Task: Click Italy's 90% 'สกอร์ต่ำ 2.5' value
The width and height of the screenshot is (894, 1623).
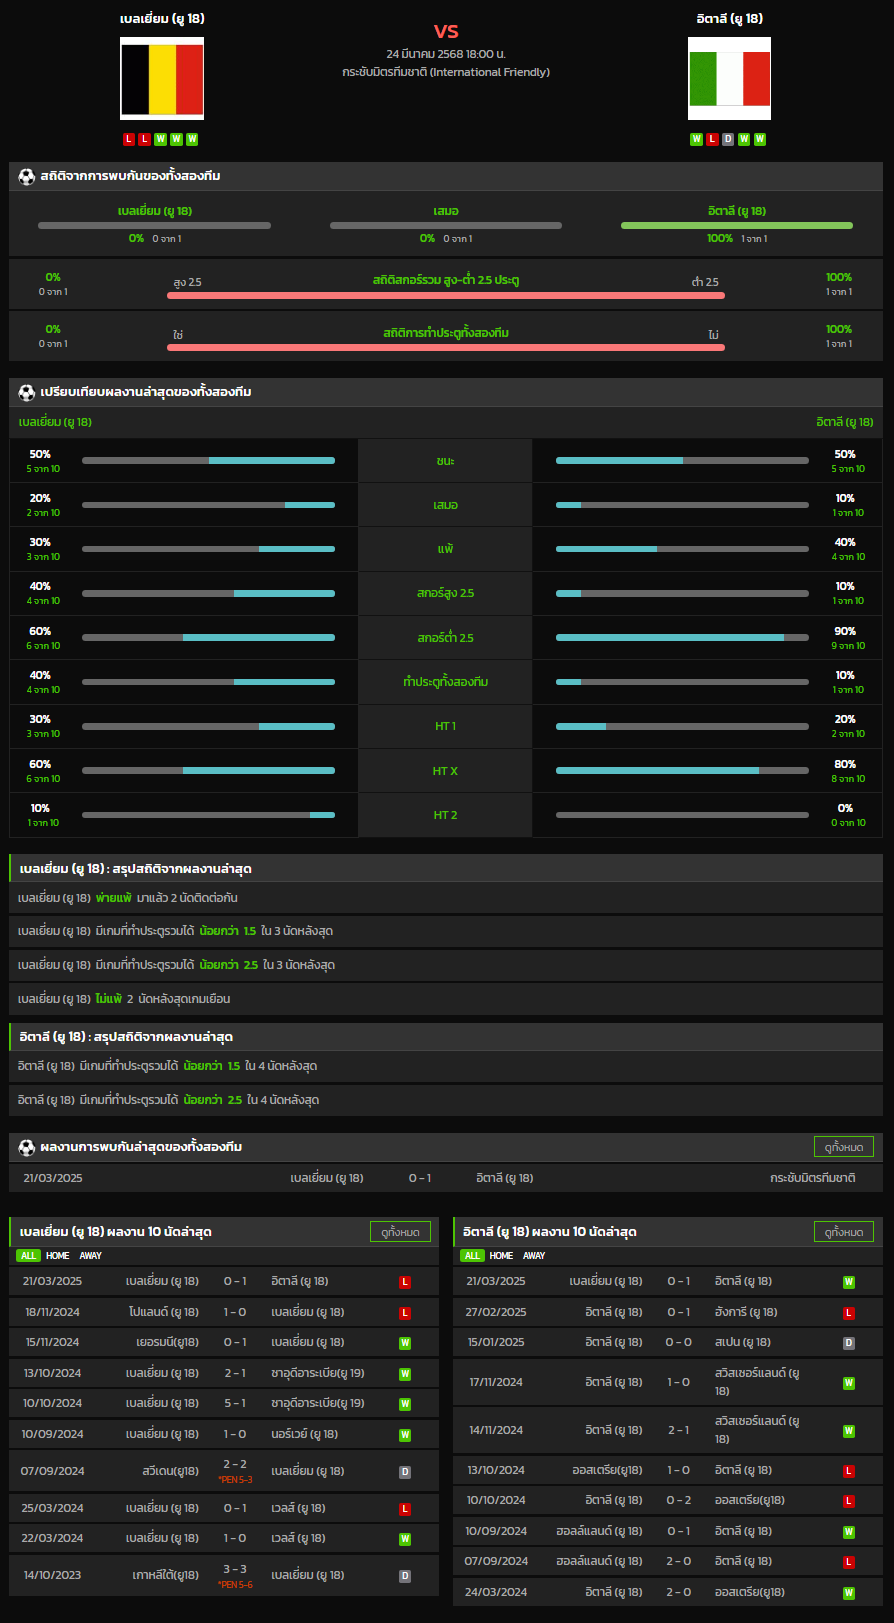Action: [845, 631]
